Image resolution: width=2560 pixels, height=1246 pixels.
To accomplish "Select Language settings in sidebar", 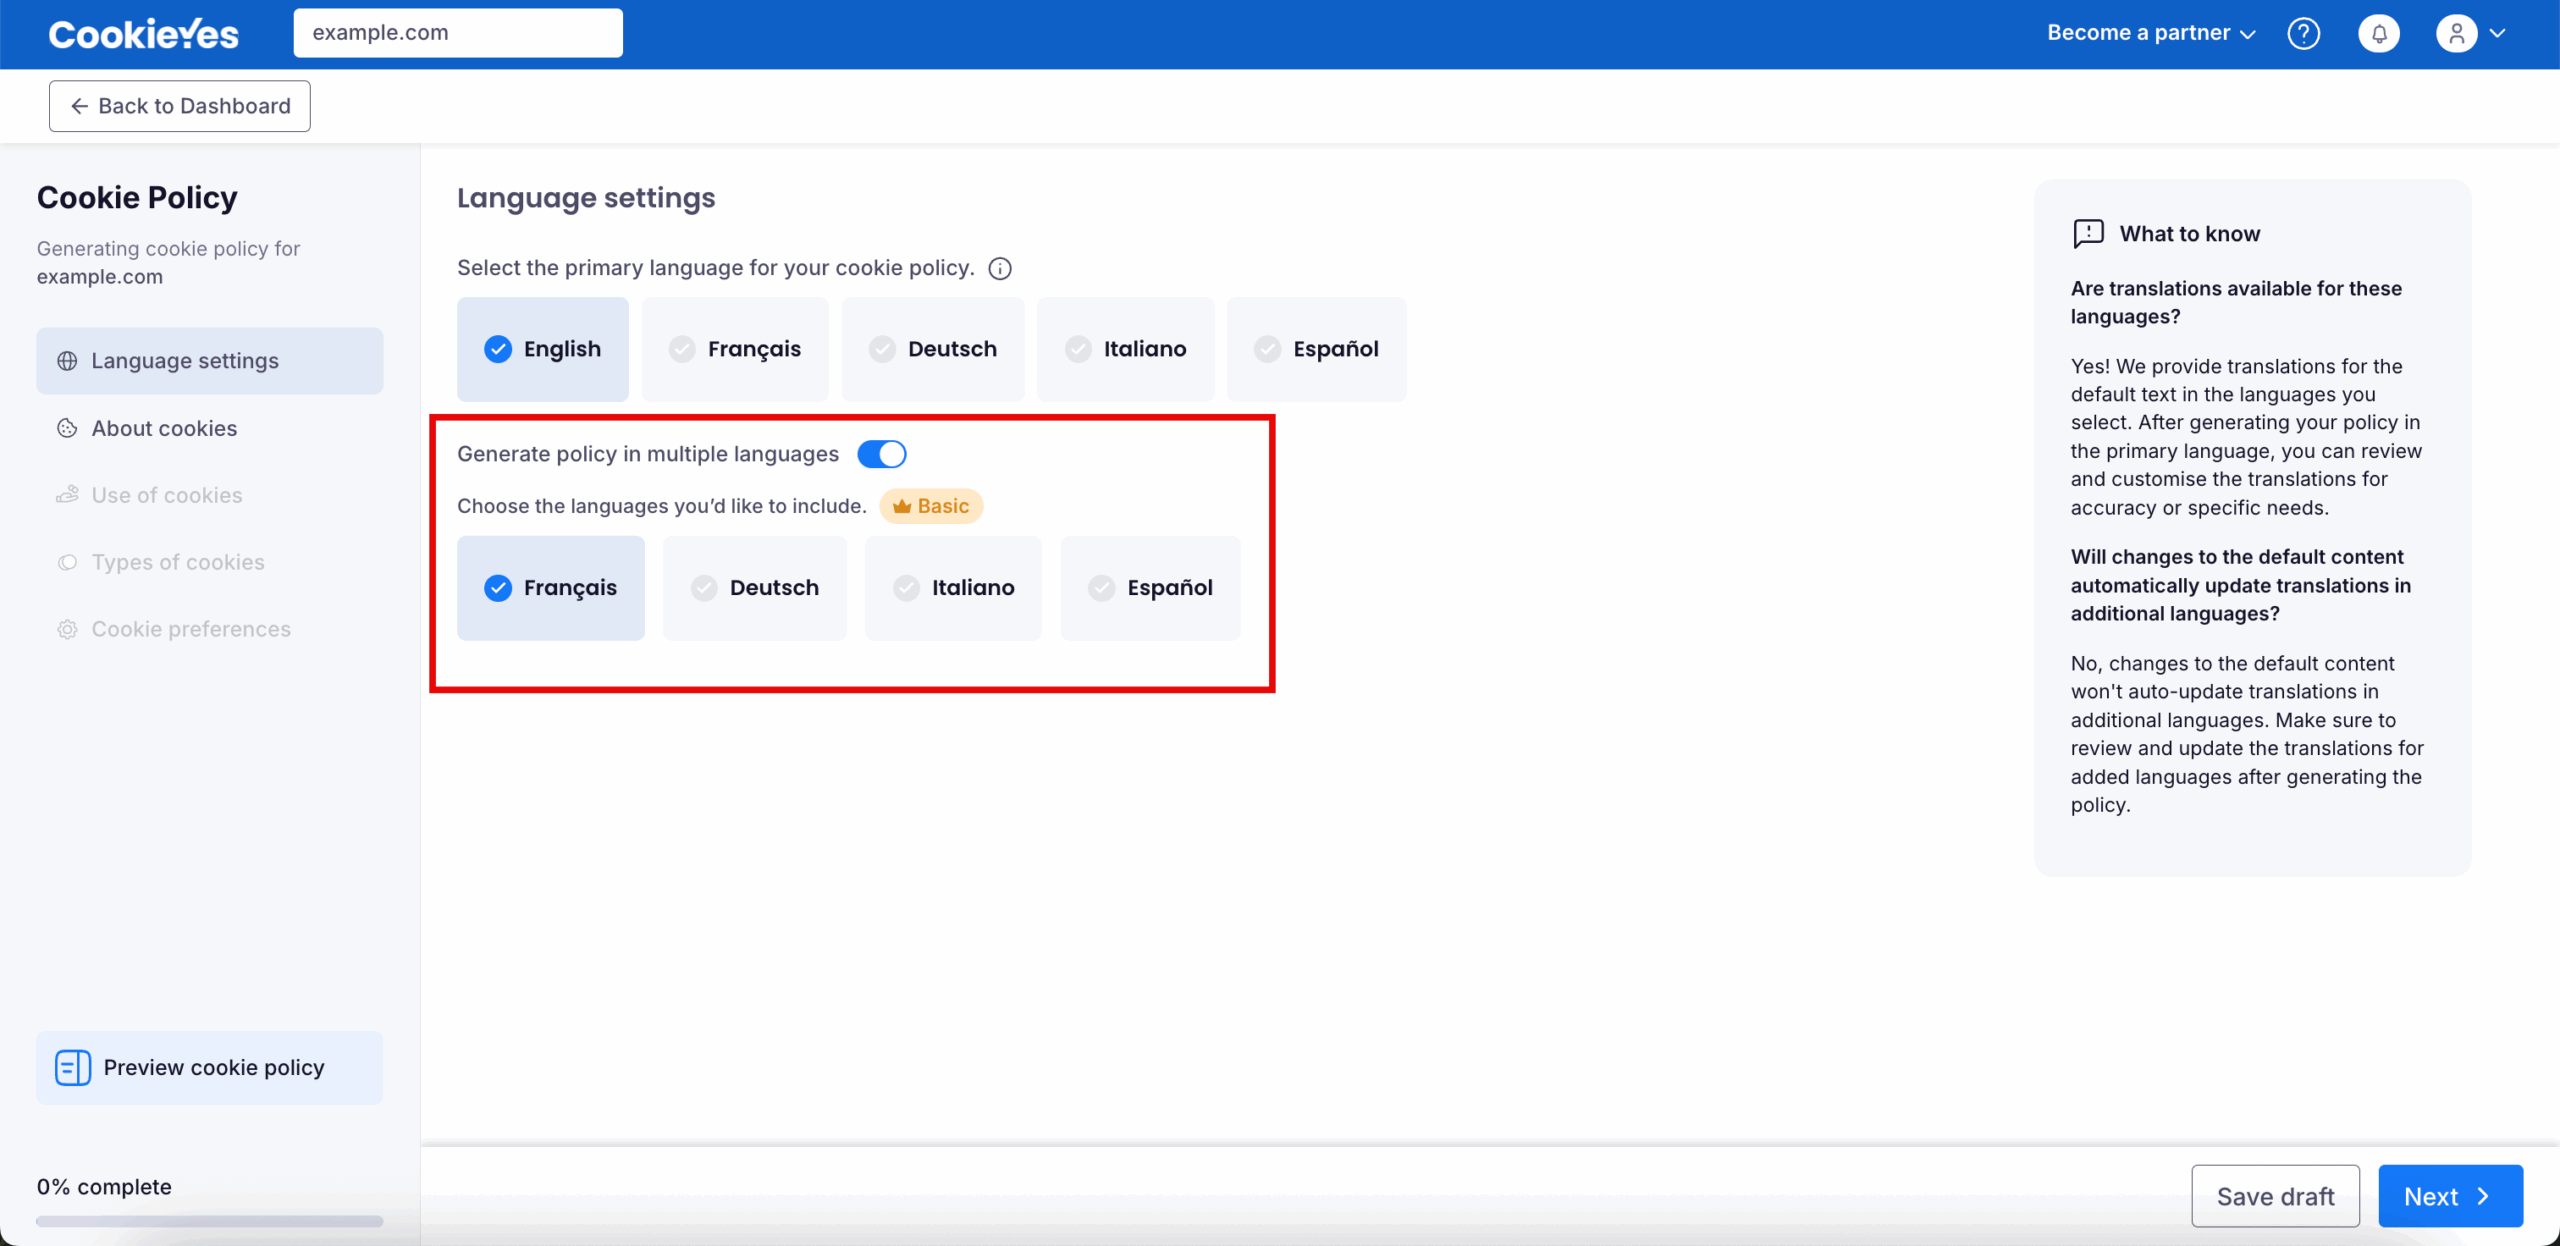I will pos(185,361).
